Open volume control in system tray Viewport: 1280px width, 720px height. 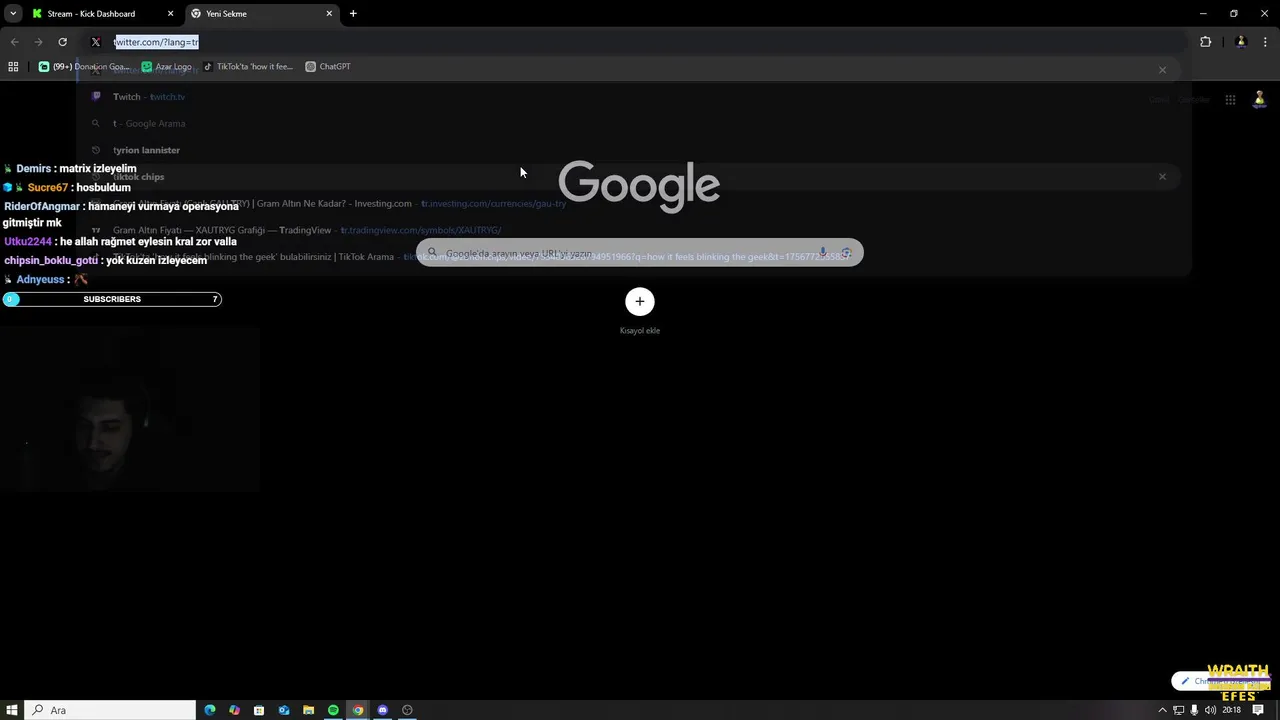point(1210,710)
